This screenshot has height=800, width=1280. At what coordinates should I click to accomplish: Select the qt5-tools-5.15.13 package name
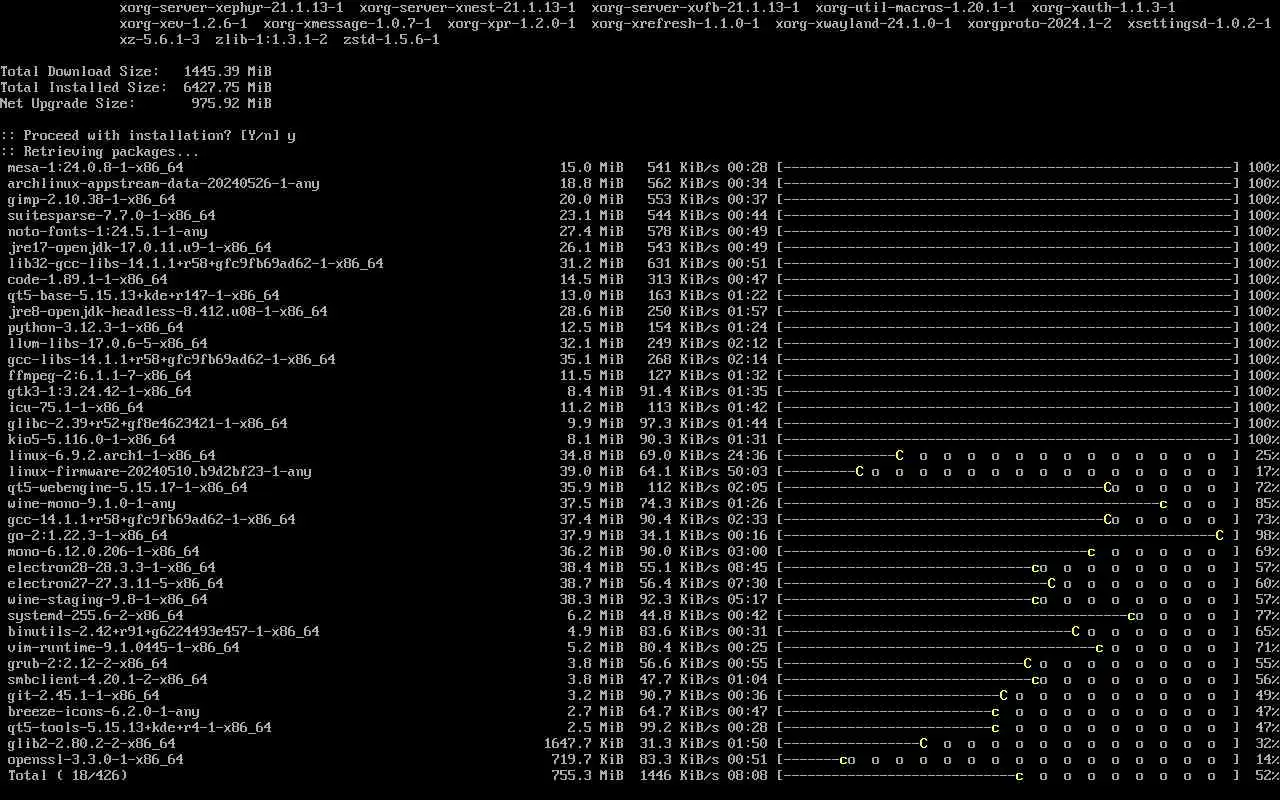click(139, 728)
